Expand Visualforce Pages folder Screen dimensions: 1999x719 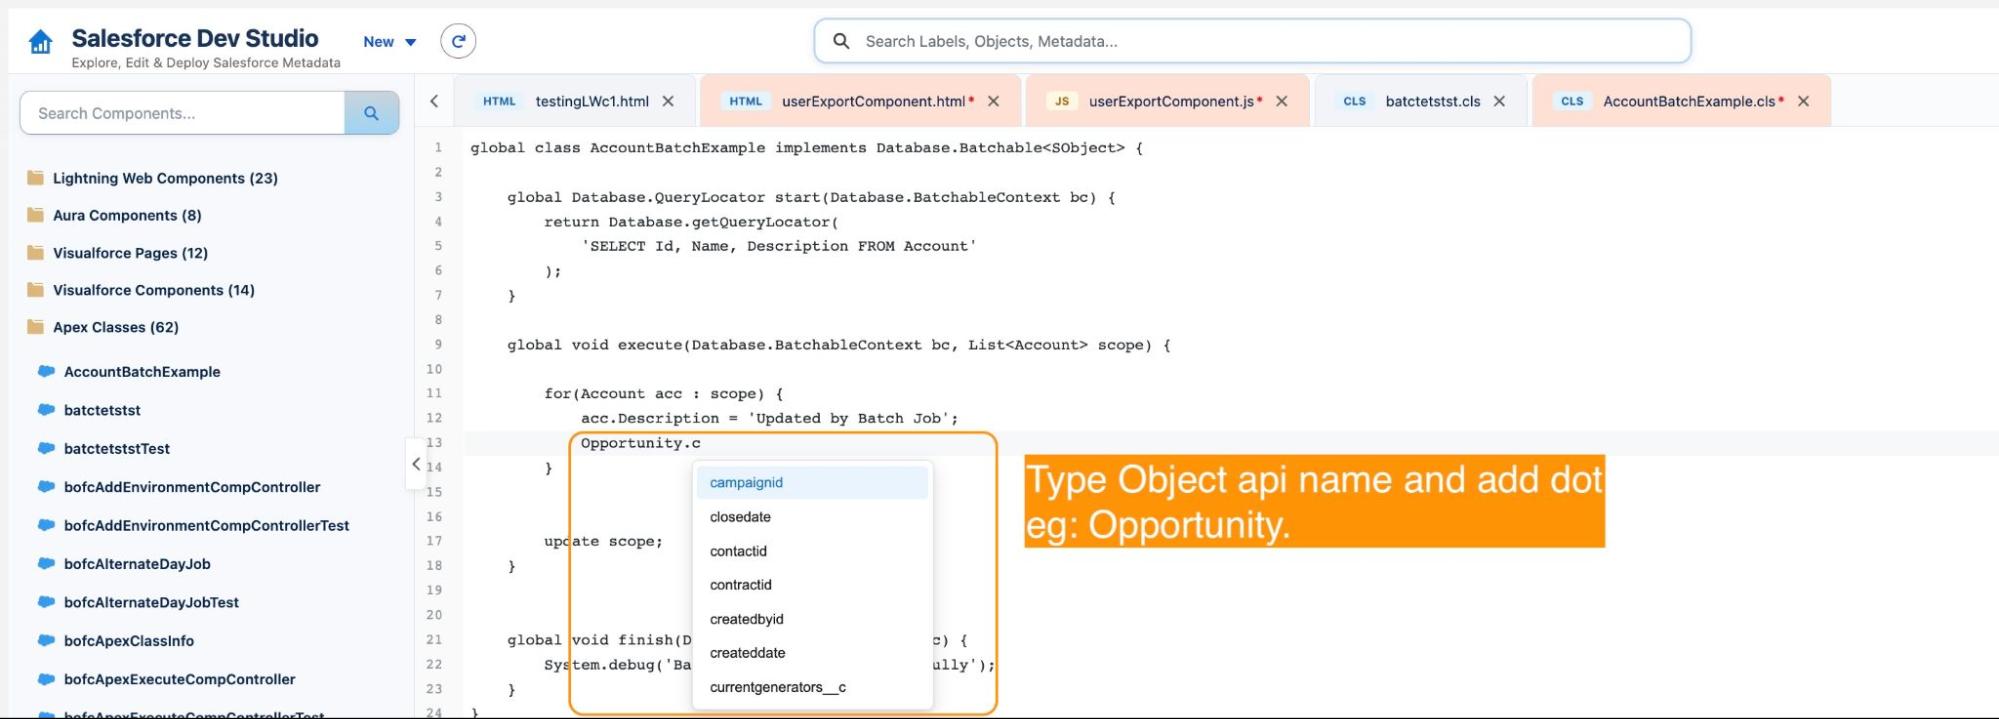coord(130,253)
